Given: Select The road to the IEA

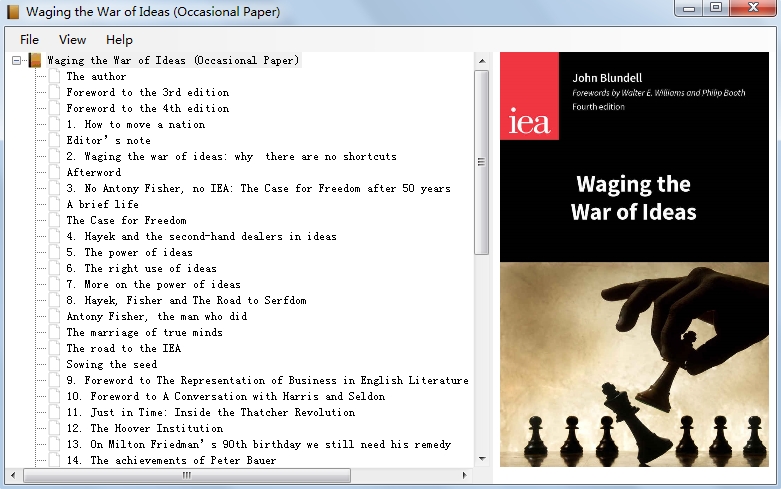Looking at the screenshot, I should click(x=124, y=348).
